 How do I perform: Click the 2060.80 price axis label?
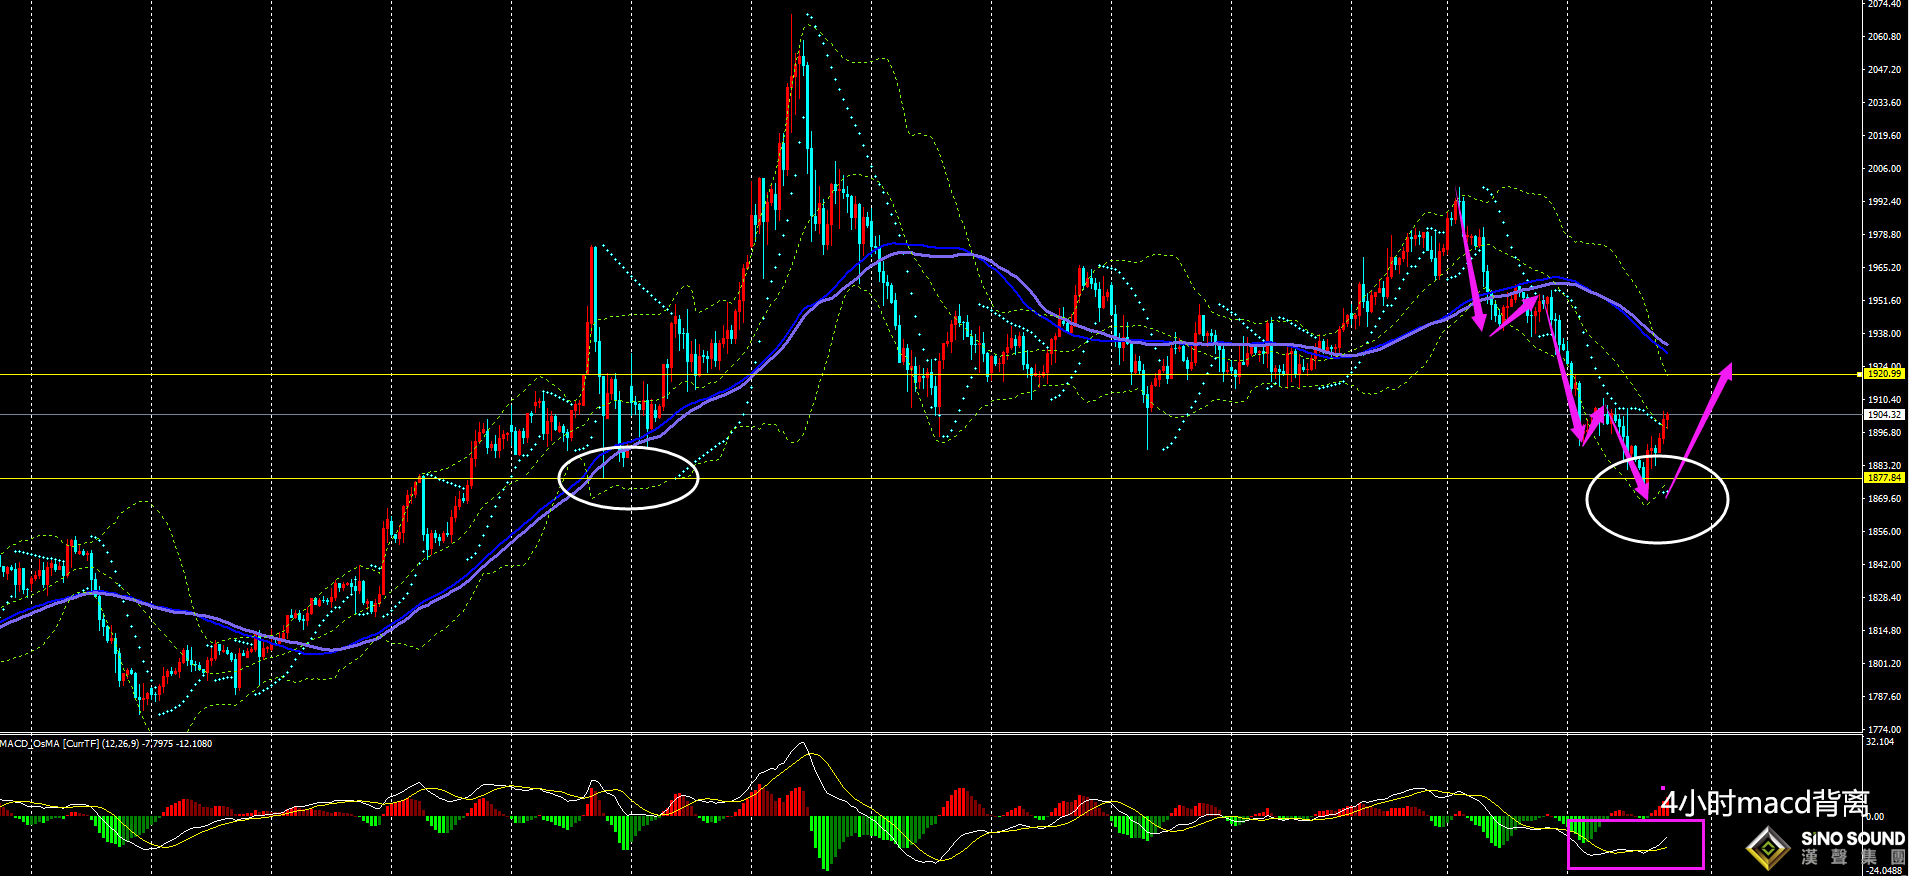click(x=1884, y=37)
